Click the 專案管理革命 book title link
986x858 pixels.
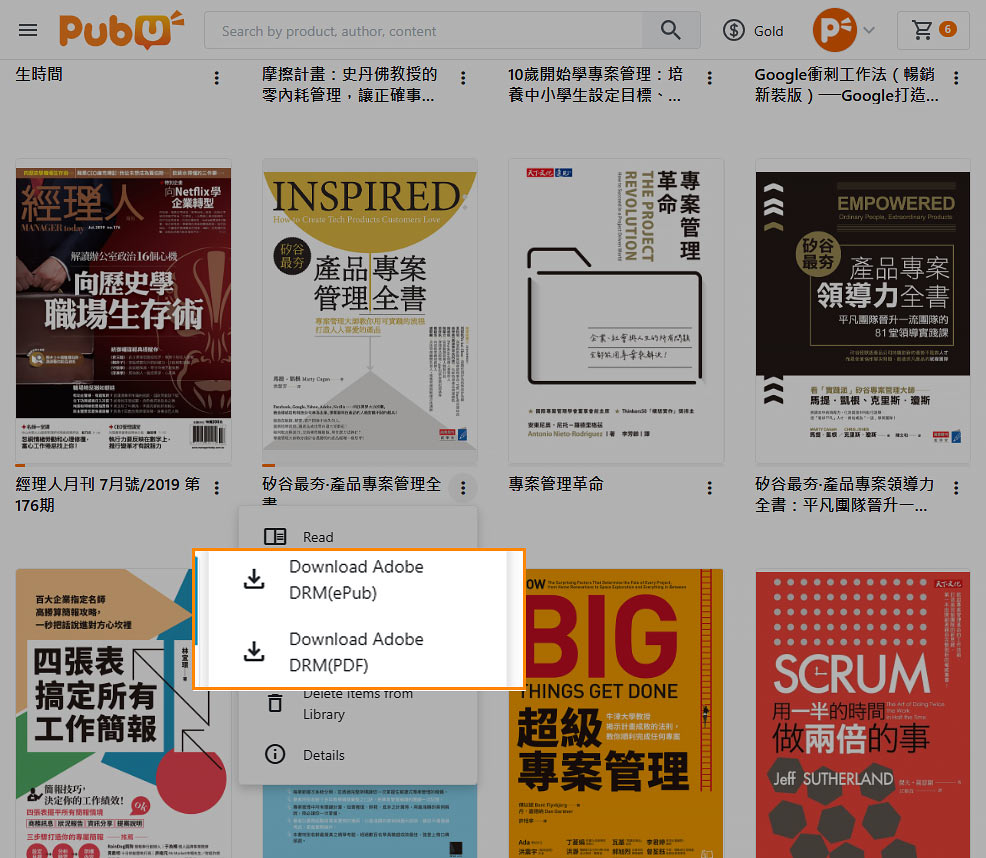(556, 484)
